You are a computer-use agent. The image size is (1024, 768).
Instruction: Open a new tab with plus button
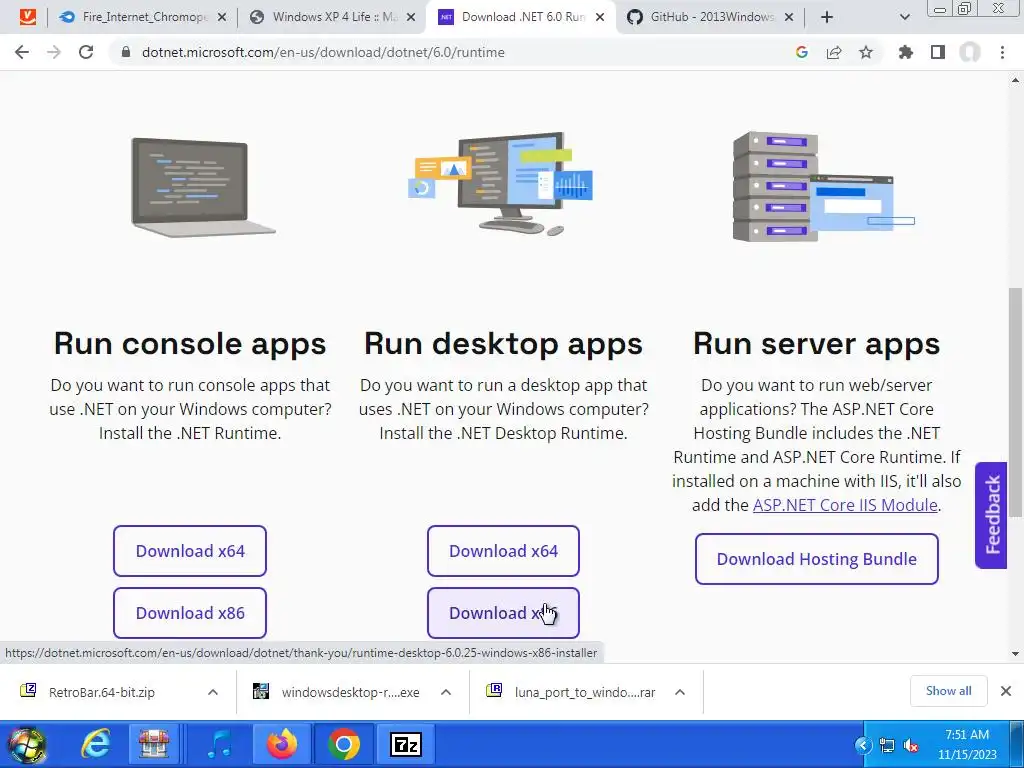[x=827, y=17]
